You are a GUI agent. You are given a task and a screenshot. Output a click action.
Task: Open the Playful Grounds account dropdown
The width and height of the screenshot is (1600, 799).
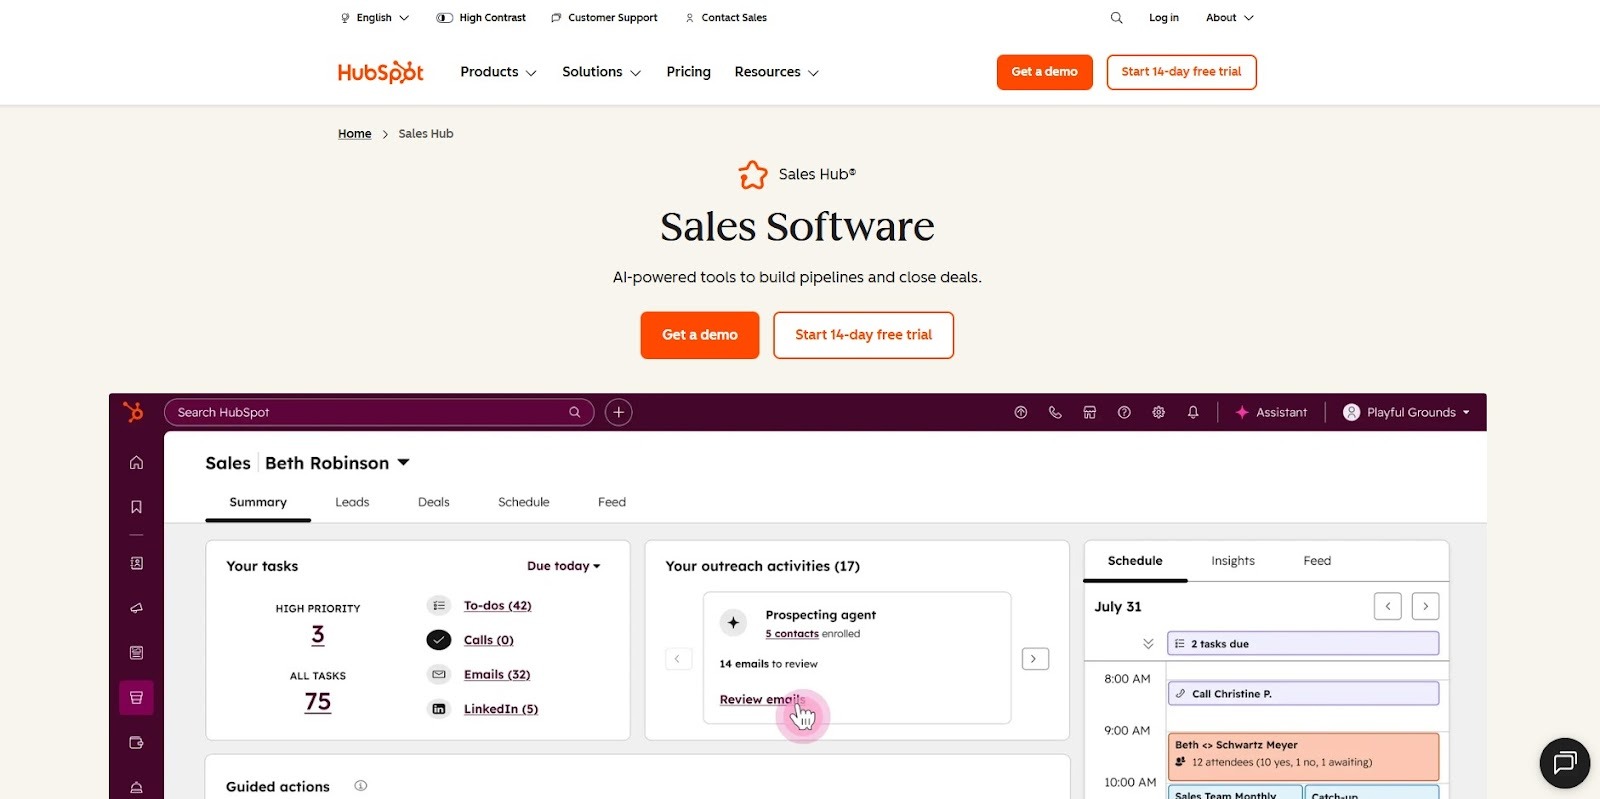[x=1407, y=412]
